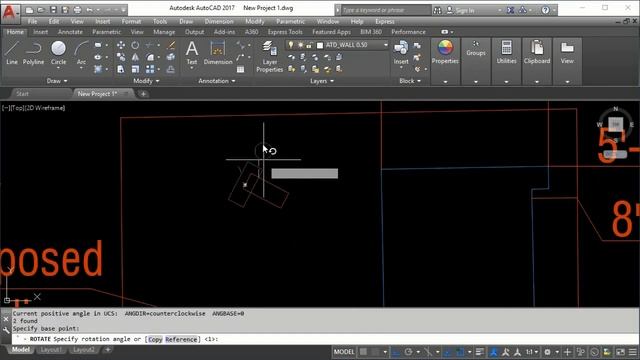This screenshot has height=360, width=640.
Task: Select the Polyline tool
Action: tap(33, 53)
